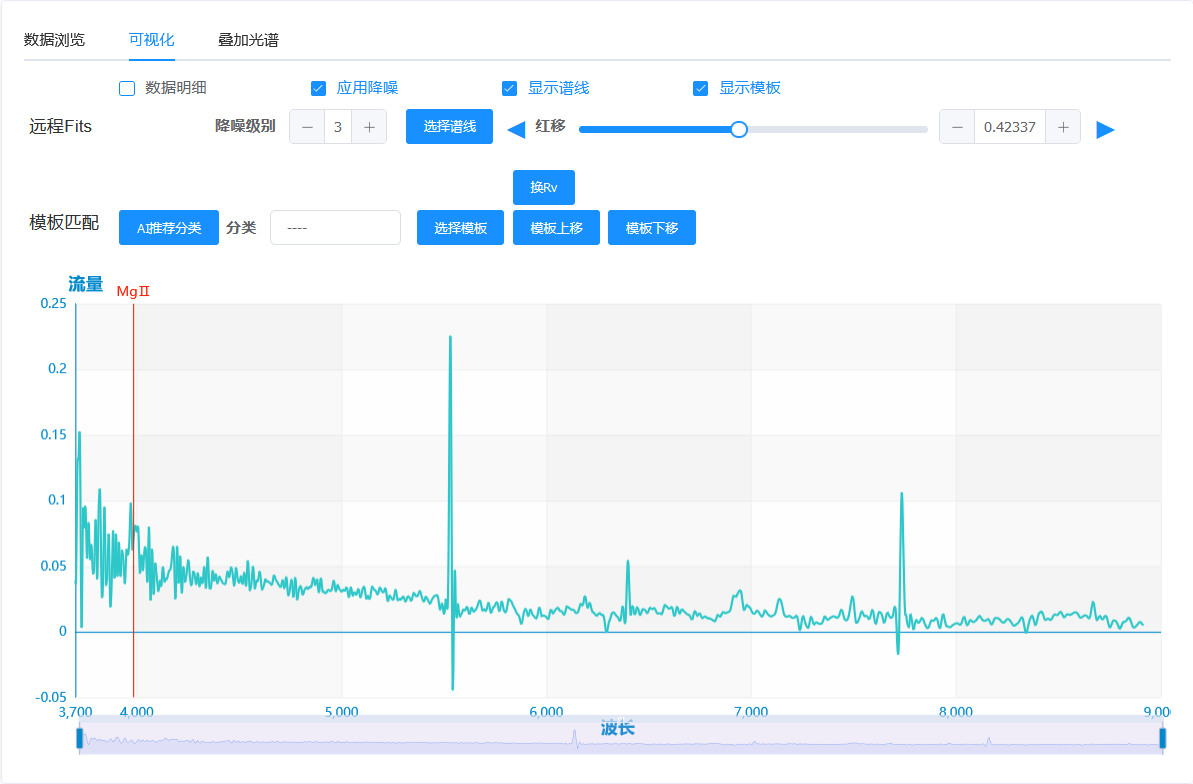Click left handle of wavelength range scrollbar
The width and height of the screenshot is (1193, 784).
[x=80, y=738]
